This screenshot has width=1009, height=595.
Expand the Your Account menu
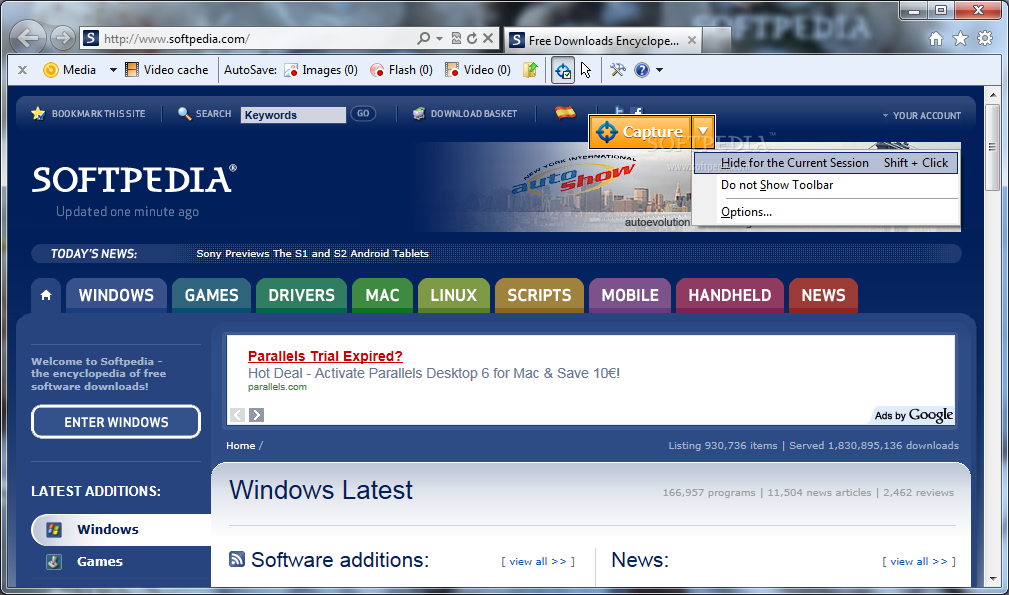tap(921, 116)
